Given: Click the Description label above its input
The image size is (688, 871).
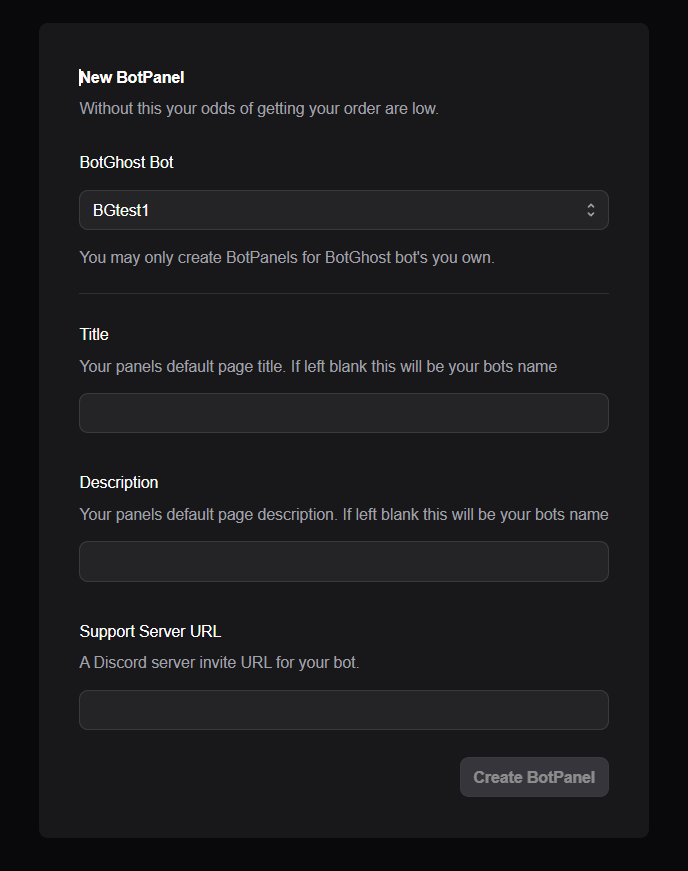Looking at the screenshot, I should (x=118, y=482).
